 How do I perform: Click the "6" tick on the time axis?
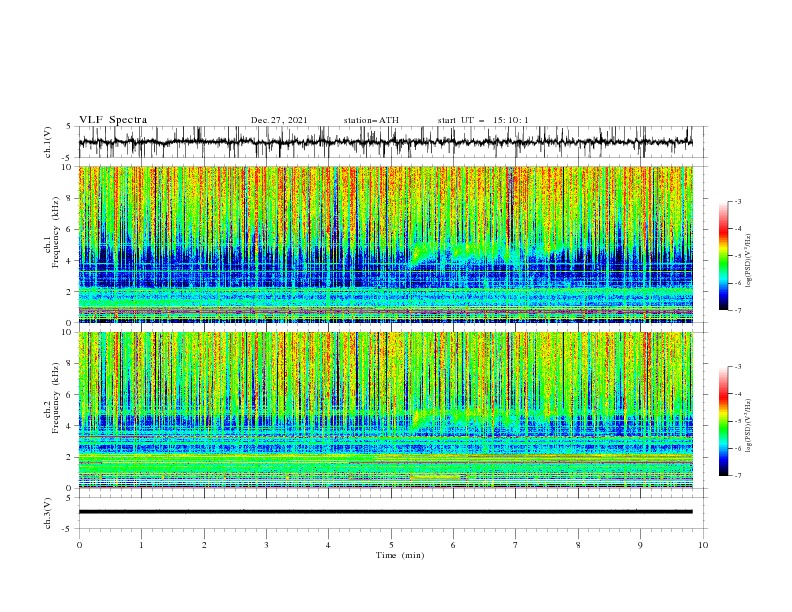(x=453, y=545)
